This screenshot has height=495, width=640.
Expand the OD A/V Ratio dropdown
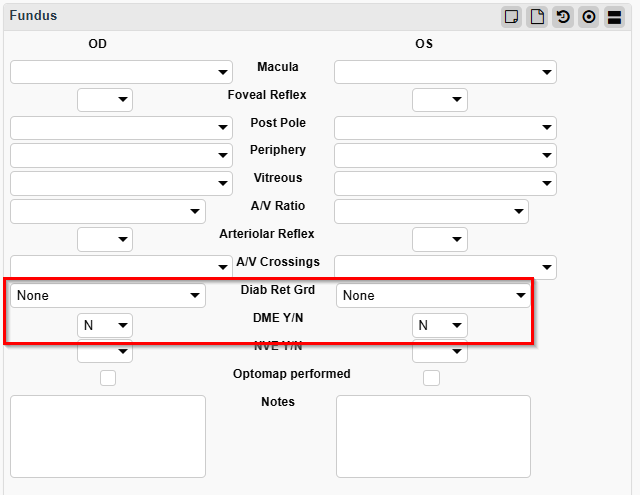point(108,211)
